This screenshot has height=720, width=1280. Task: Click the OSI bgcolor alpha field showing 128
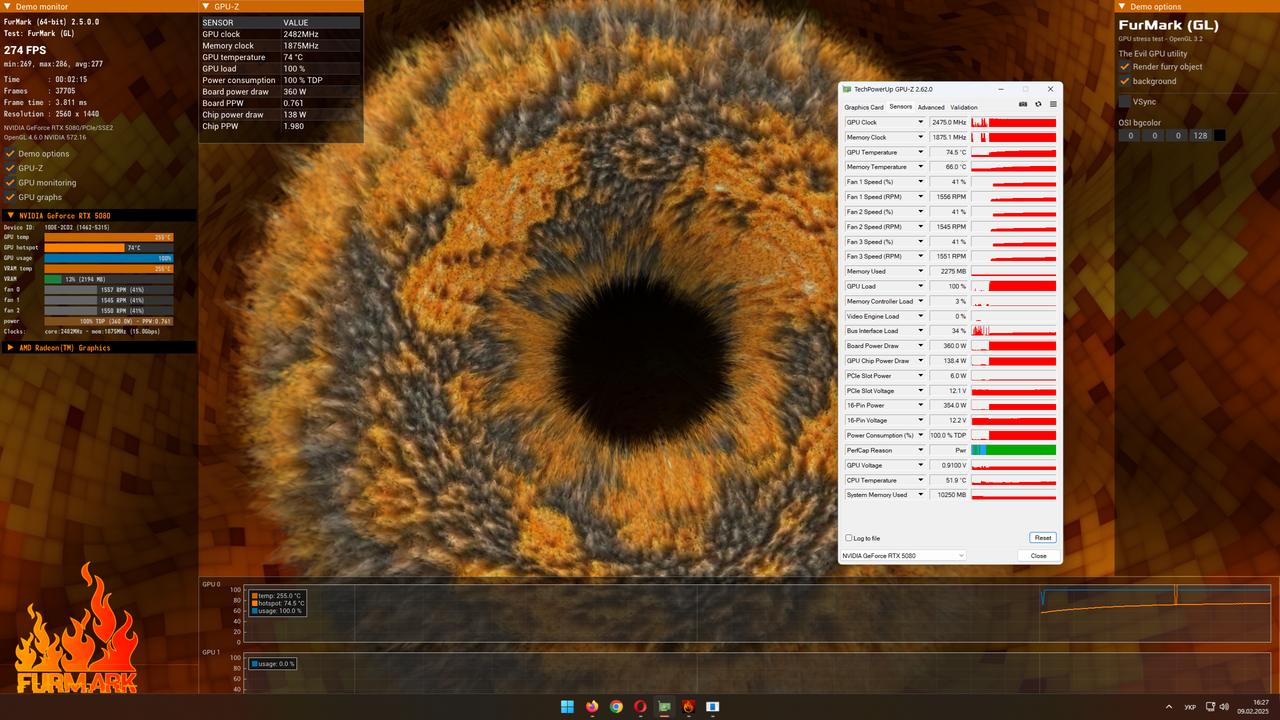[x=1200, y=135]
